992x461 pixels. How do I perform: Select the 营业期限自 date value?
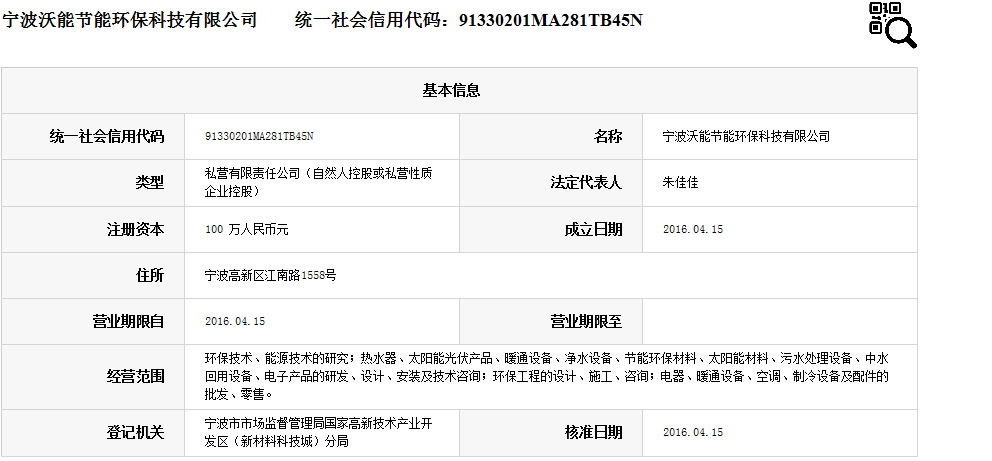pos(235,321)
